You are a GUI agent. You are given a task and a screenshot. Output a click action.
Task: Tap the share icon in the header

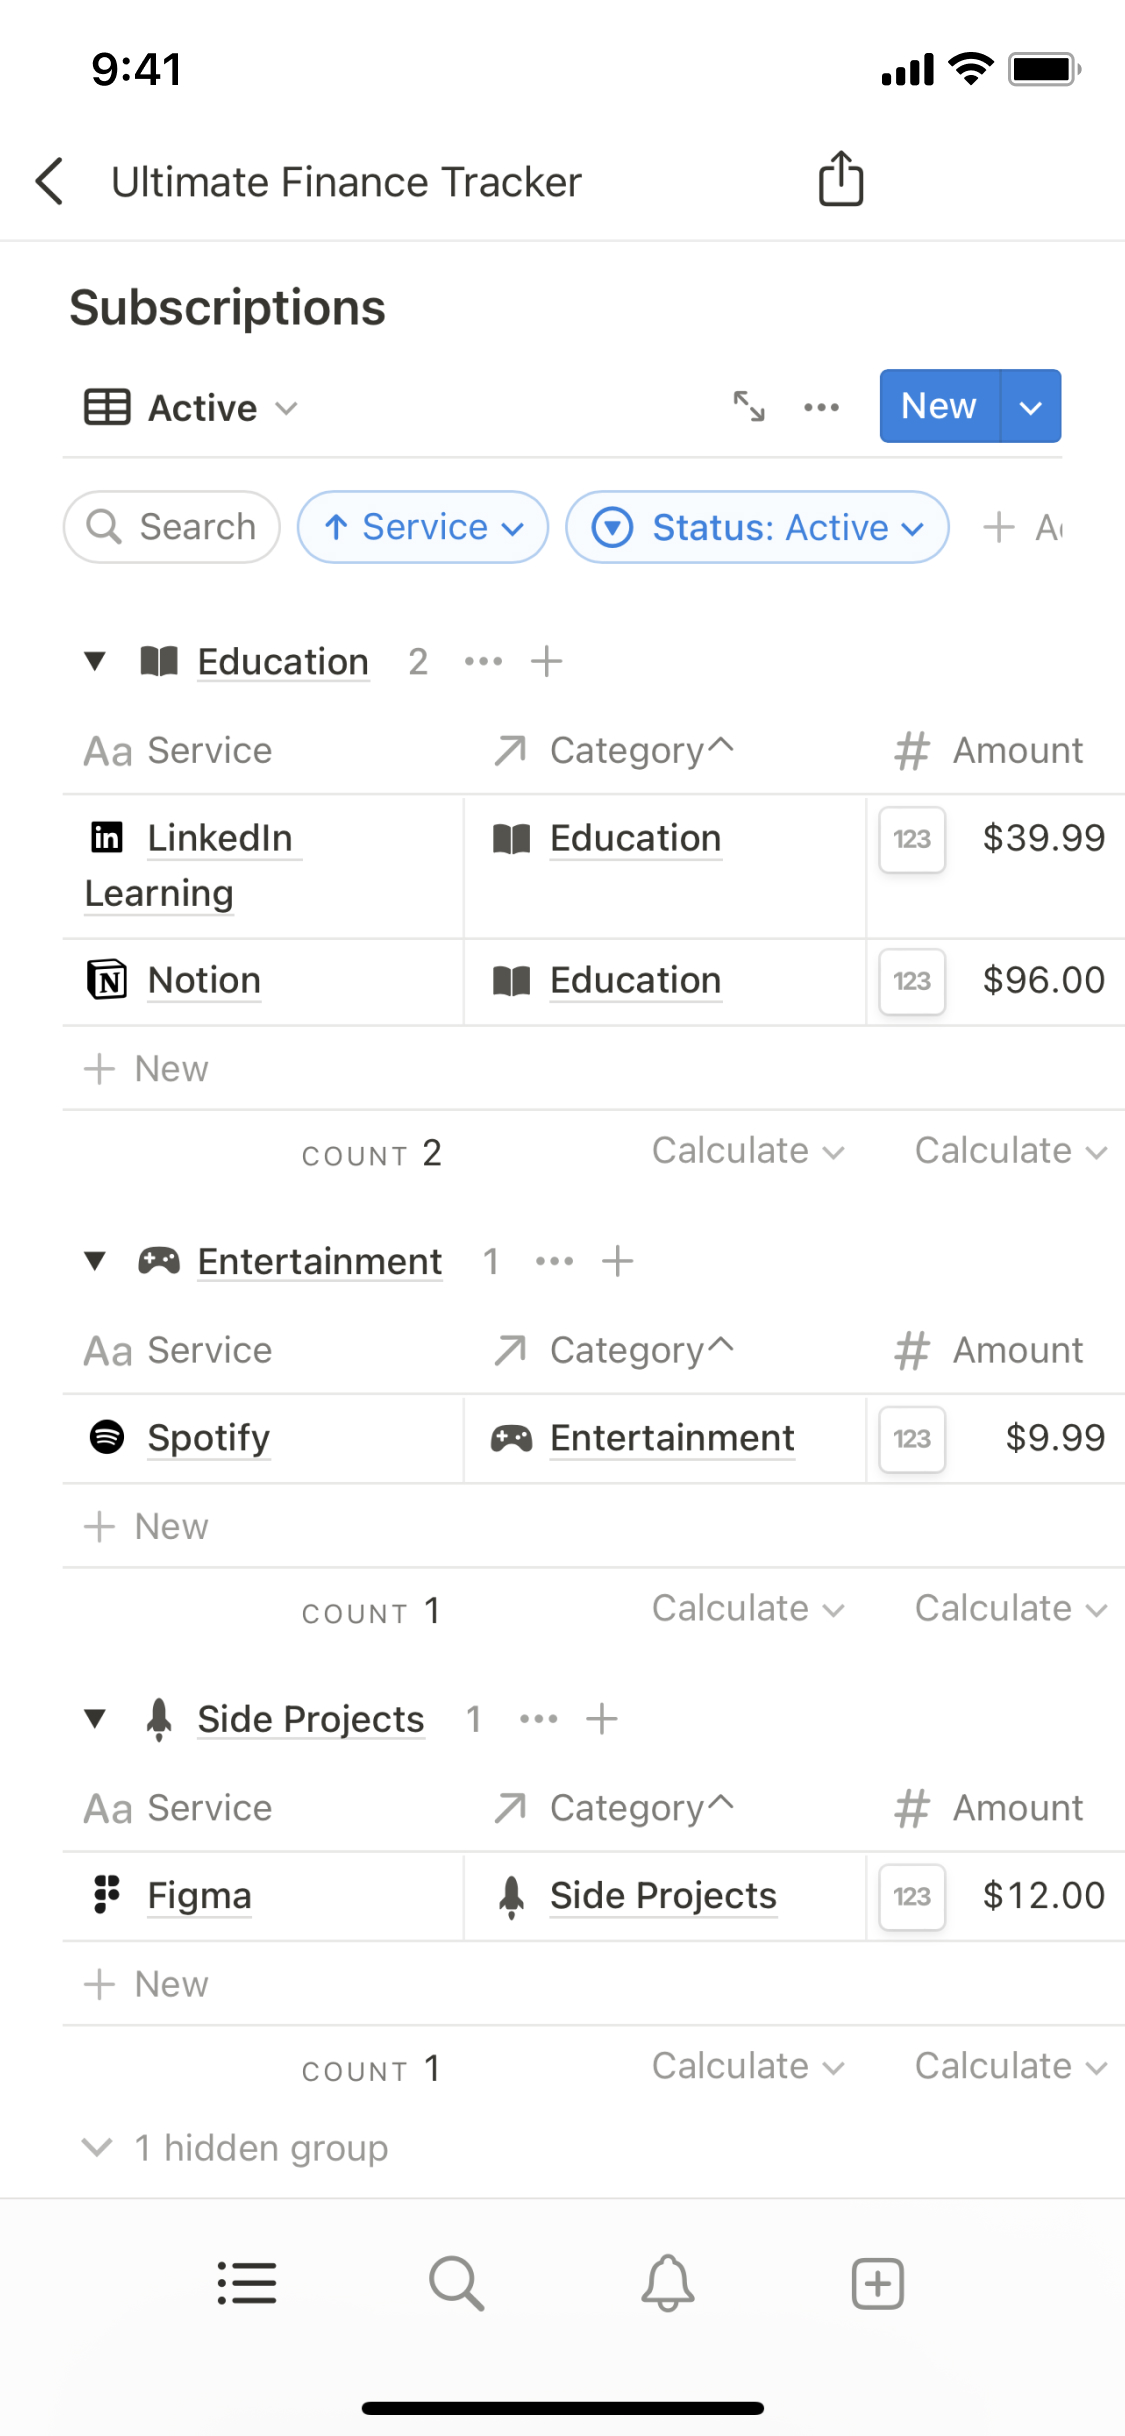click(840, 180)
